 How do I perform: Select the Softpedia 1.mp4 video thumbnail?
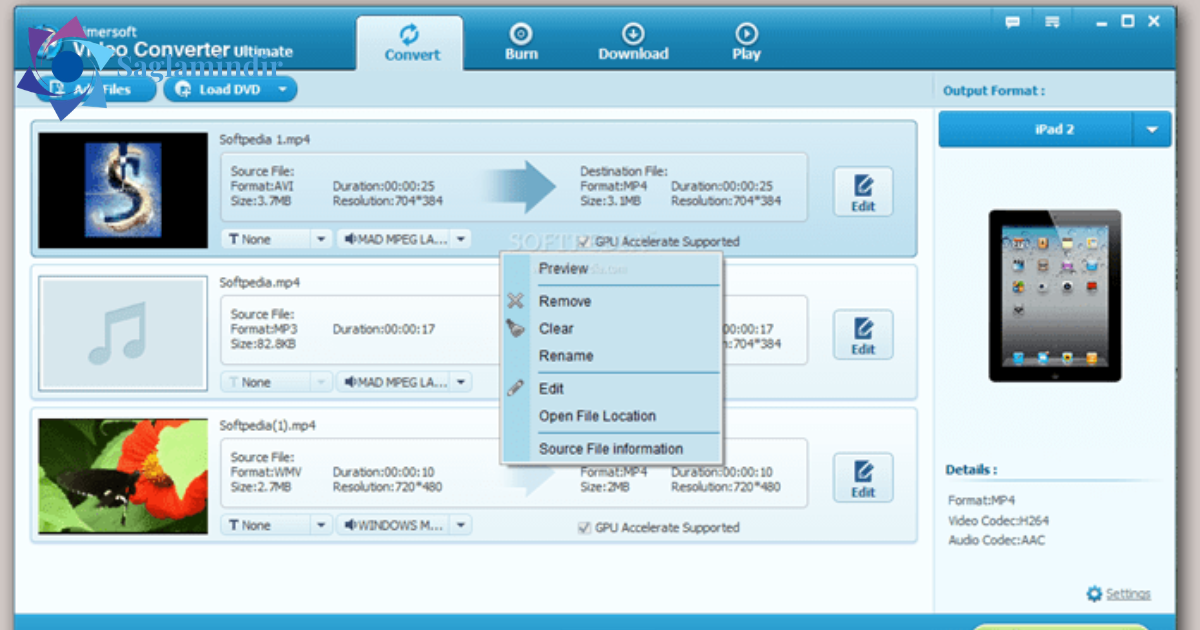pyautogui.click(x=123, y=190)
